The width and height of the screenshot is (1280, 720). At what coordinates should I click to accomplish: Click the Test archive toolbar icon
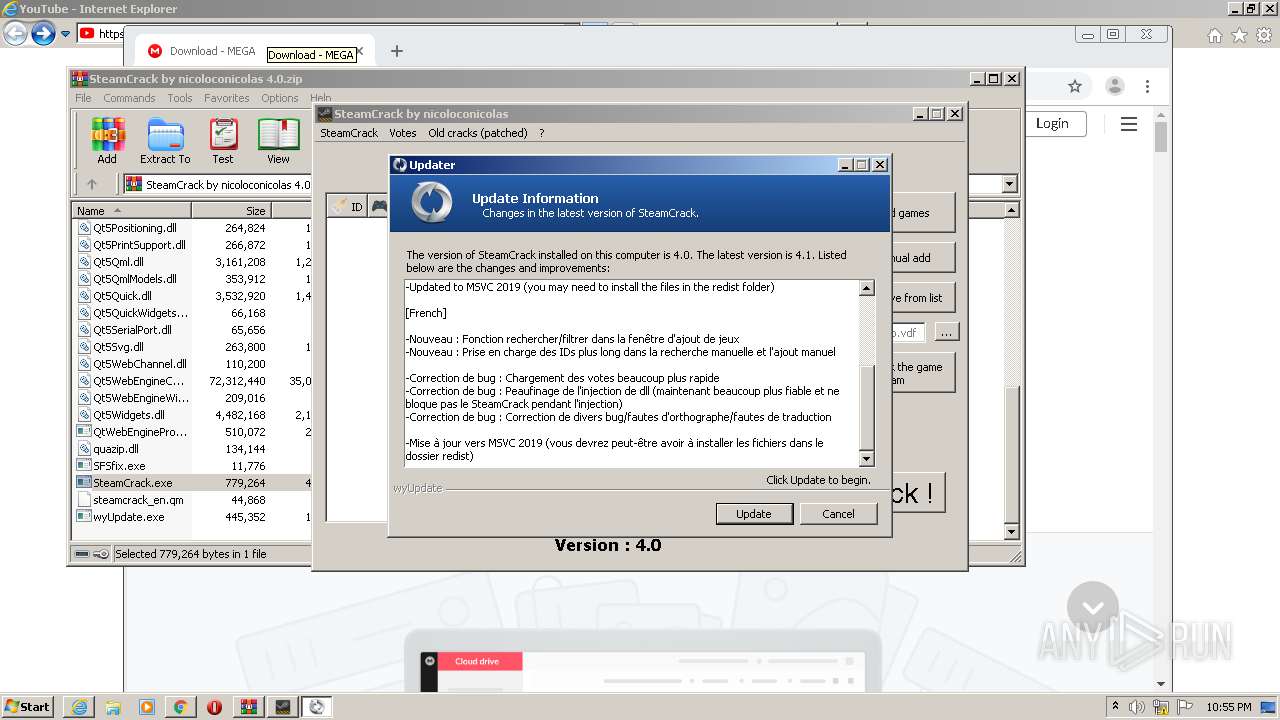pos(223,140)
